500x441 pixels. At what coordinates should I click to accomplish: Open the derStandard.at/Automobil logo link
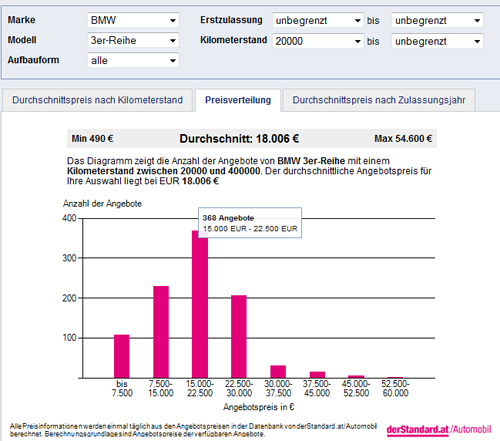tap(439, 430)
